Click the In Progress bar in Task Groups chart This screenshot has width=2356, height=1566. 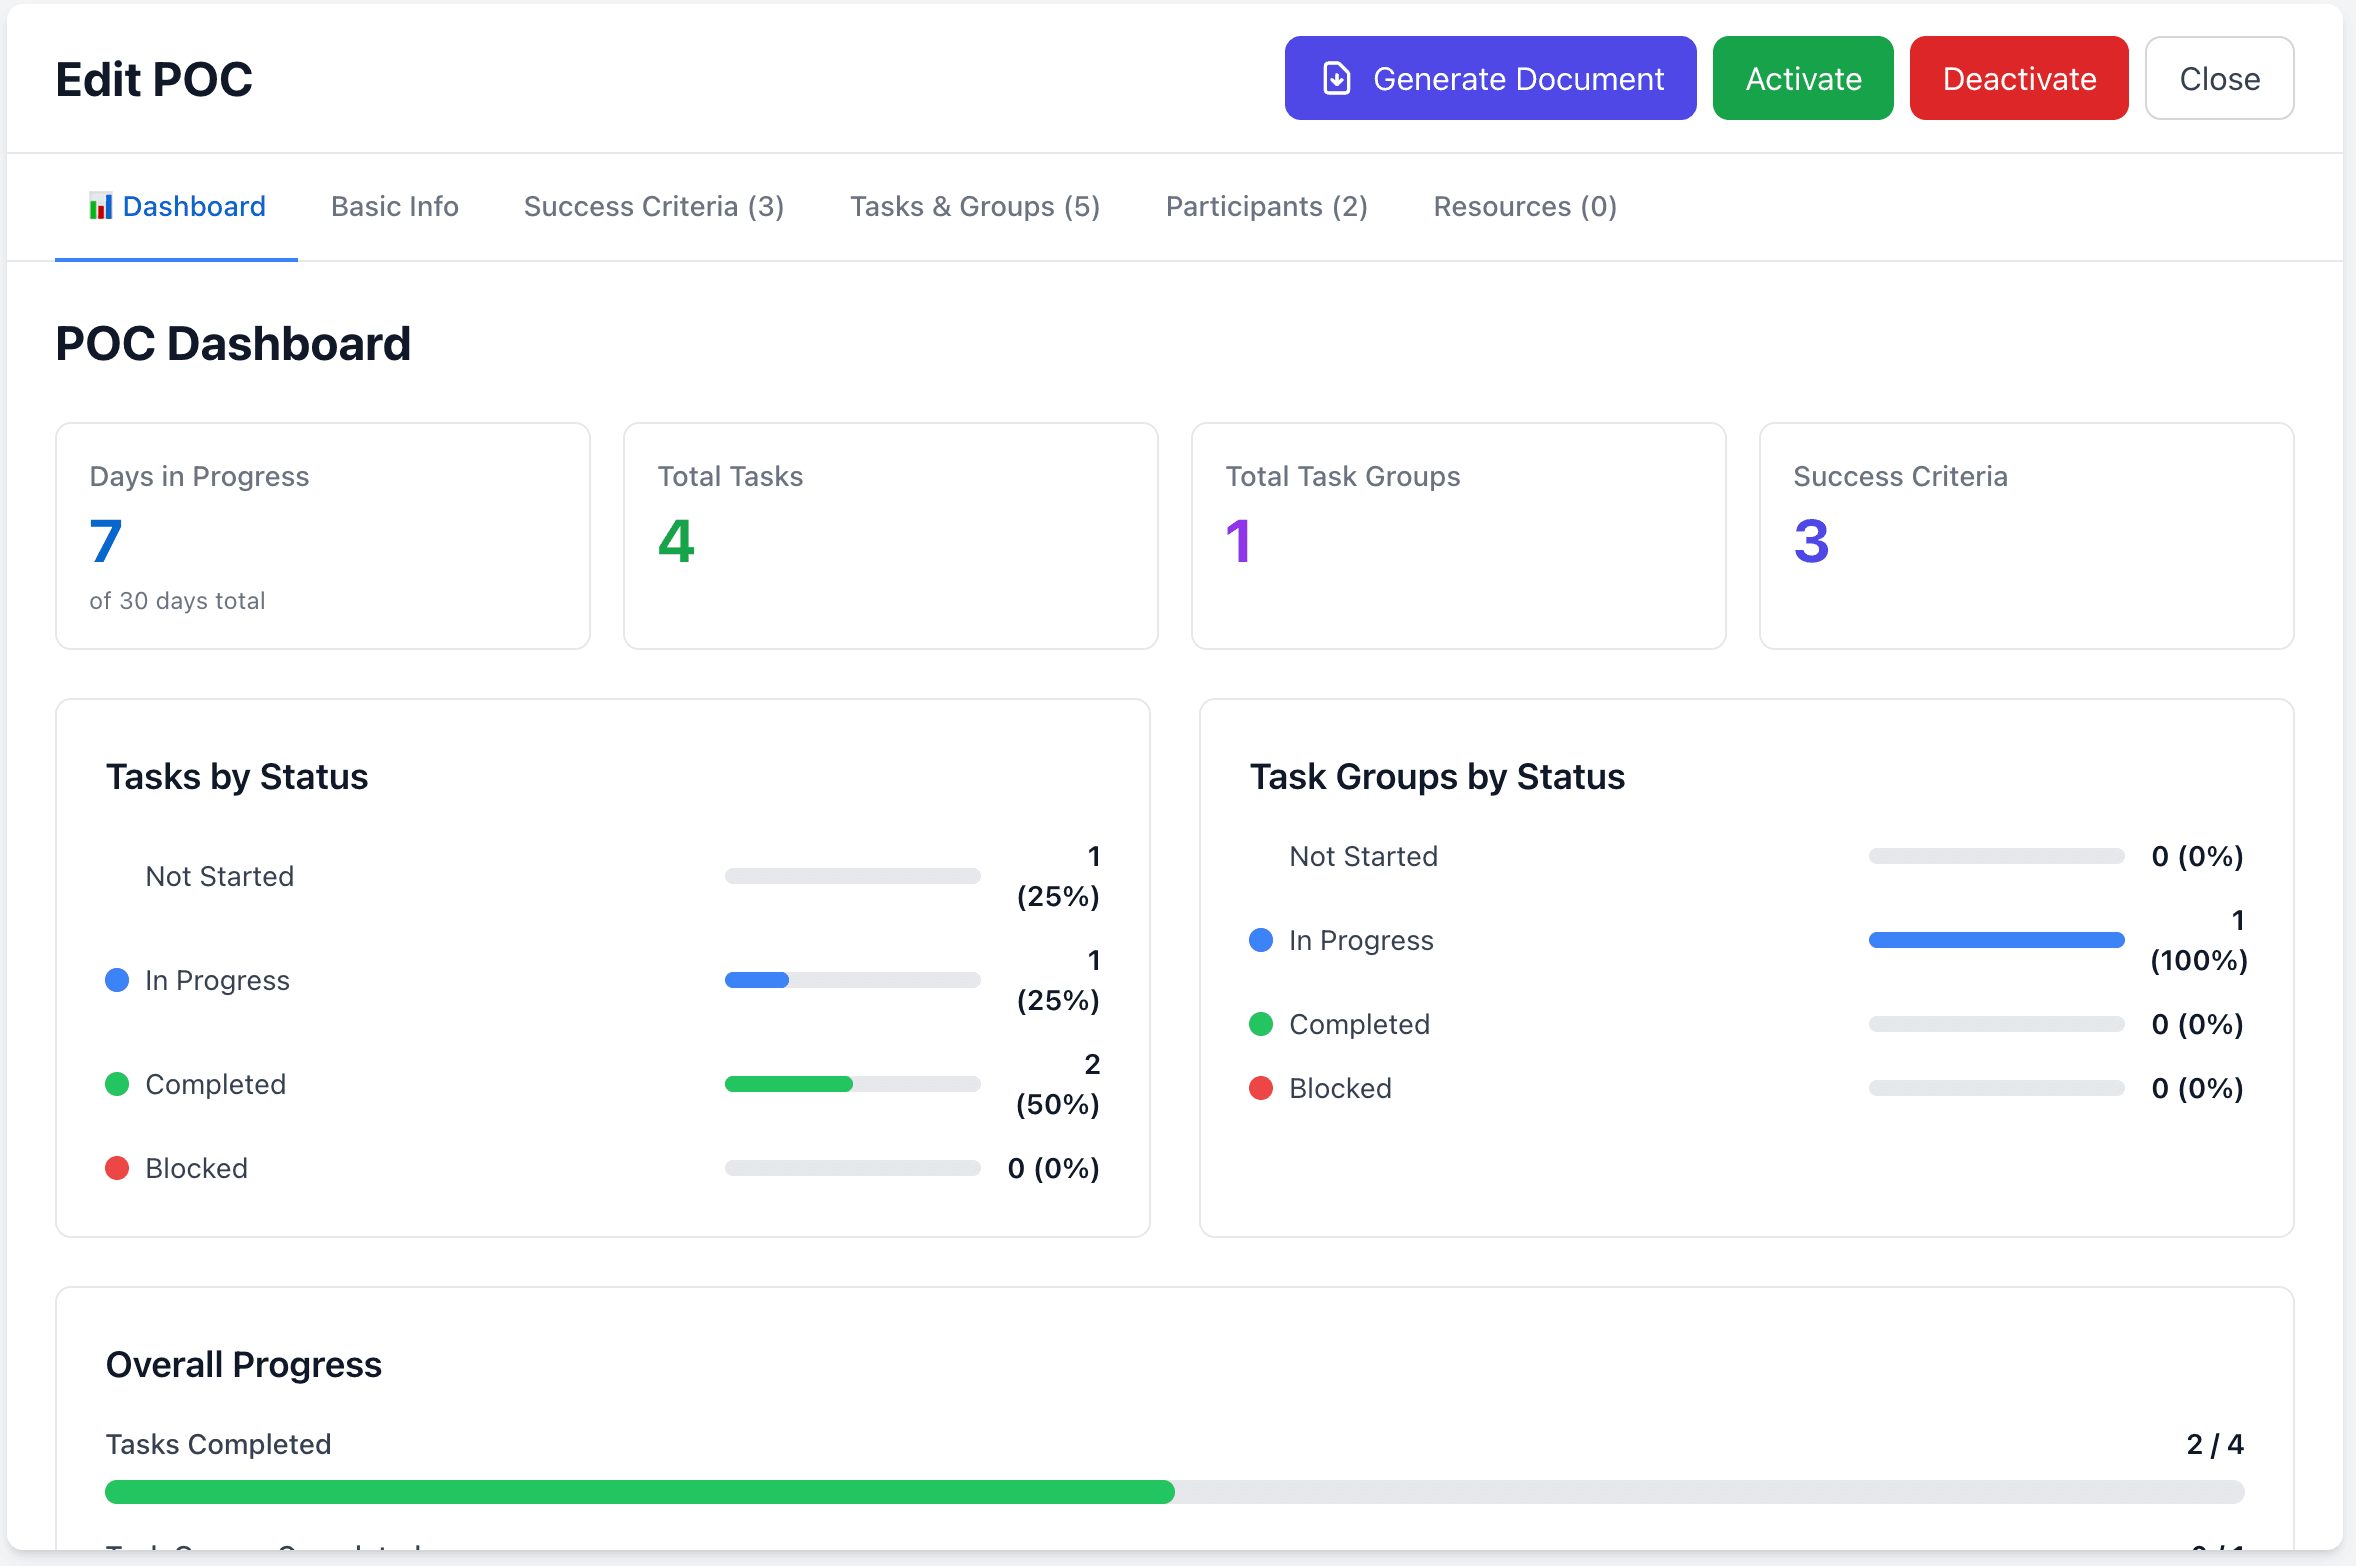[1996, 939]
